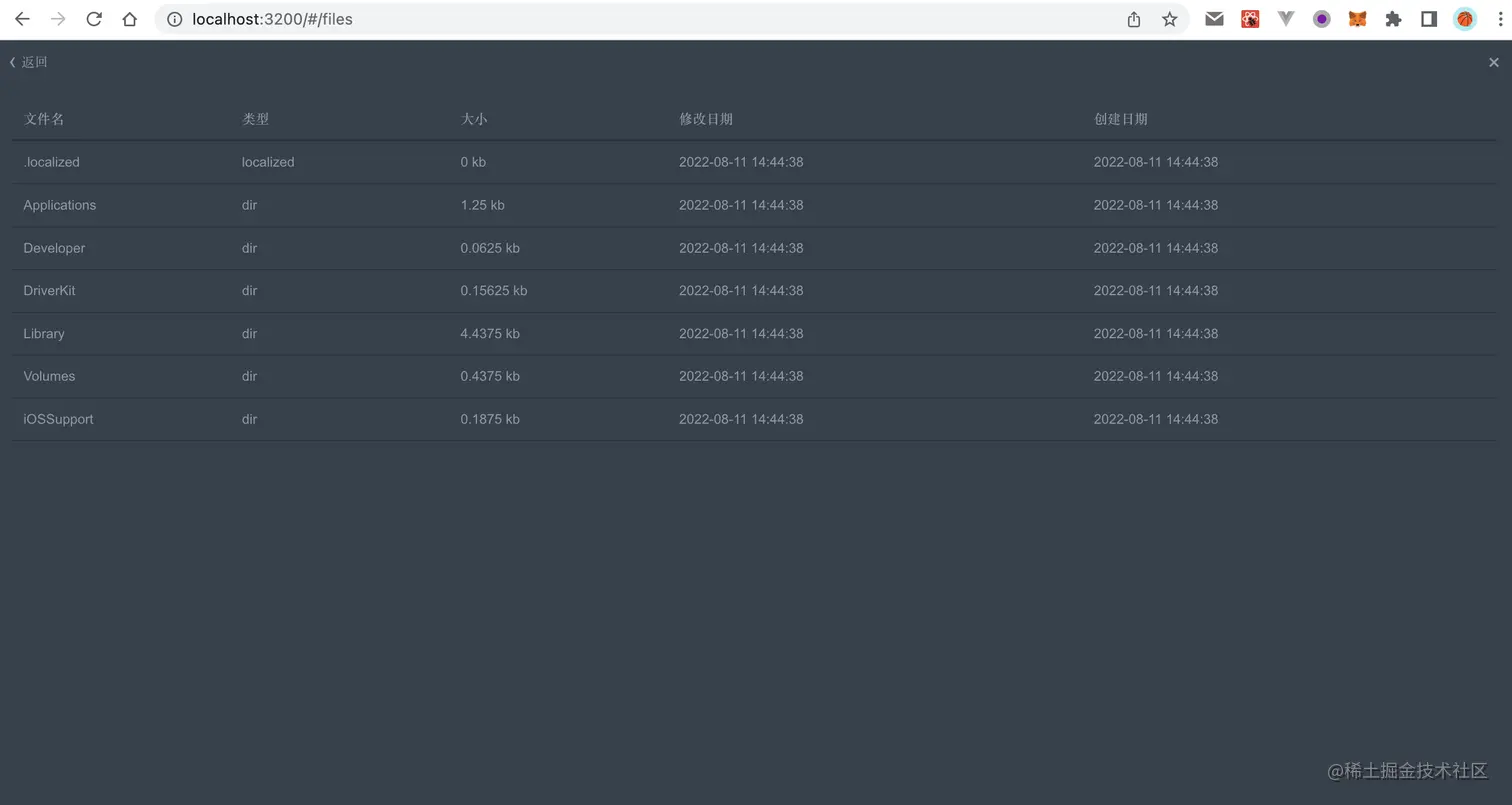Click the 'dir' type in Volumes row
The height and width of the screenshot is (805, 1512).
pos(249,376)
